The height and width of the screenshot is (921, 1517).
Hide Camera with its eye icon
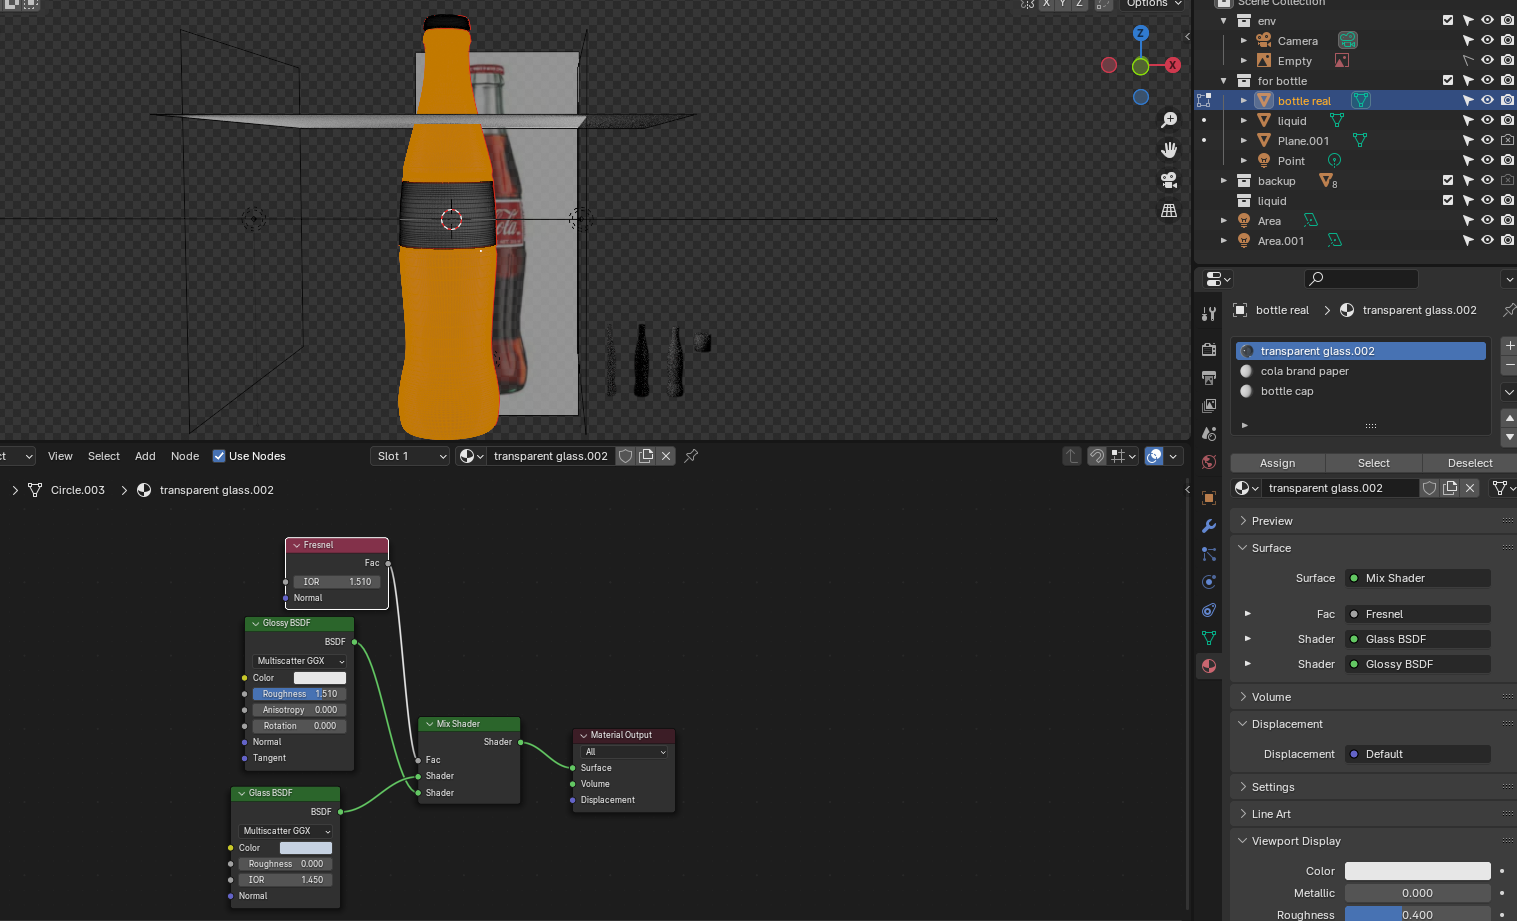(1488, 40)
